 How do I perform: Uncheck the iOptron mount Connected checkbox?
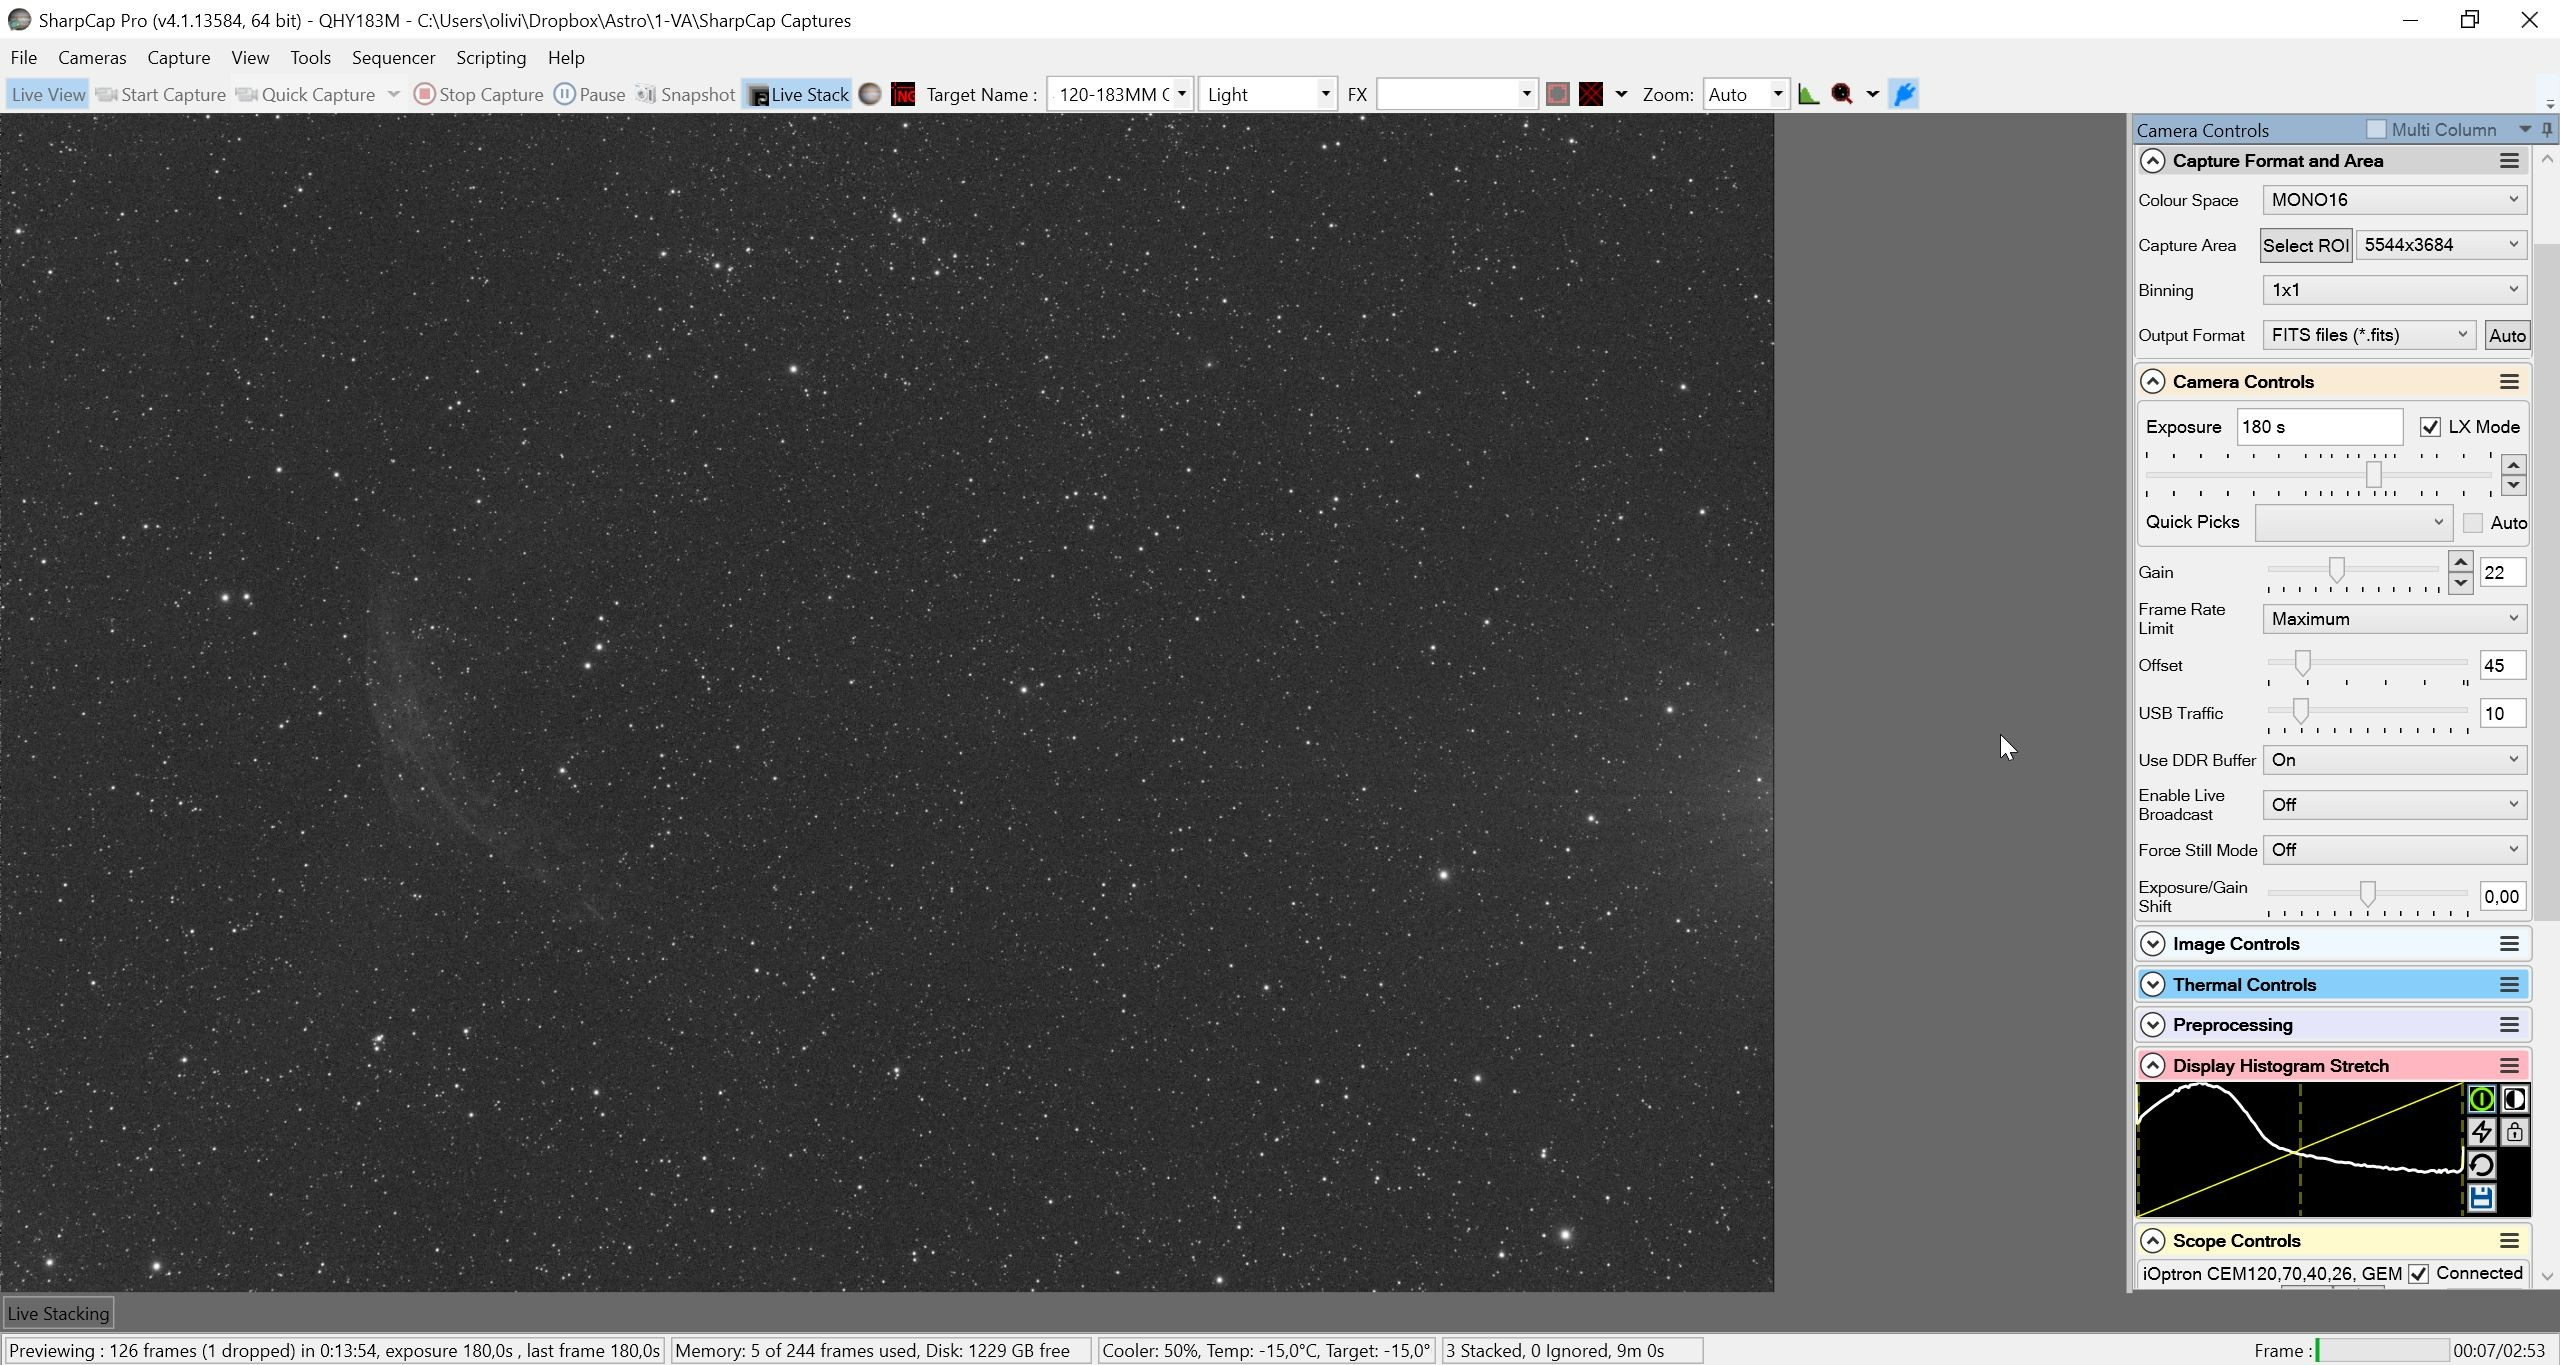tap(2418, 1274)
